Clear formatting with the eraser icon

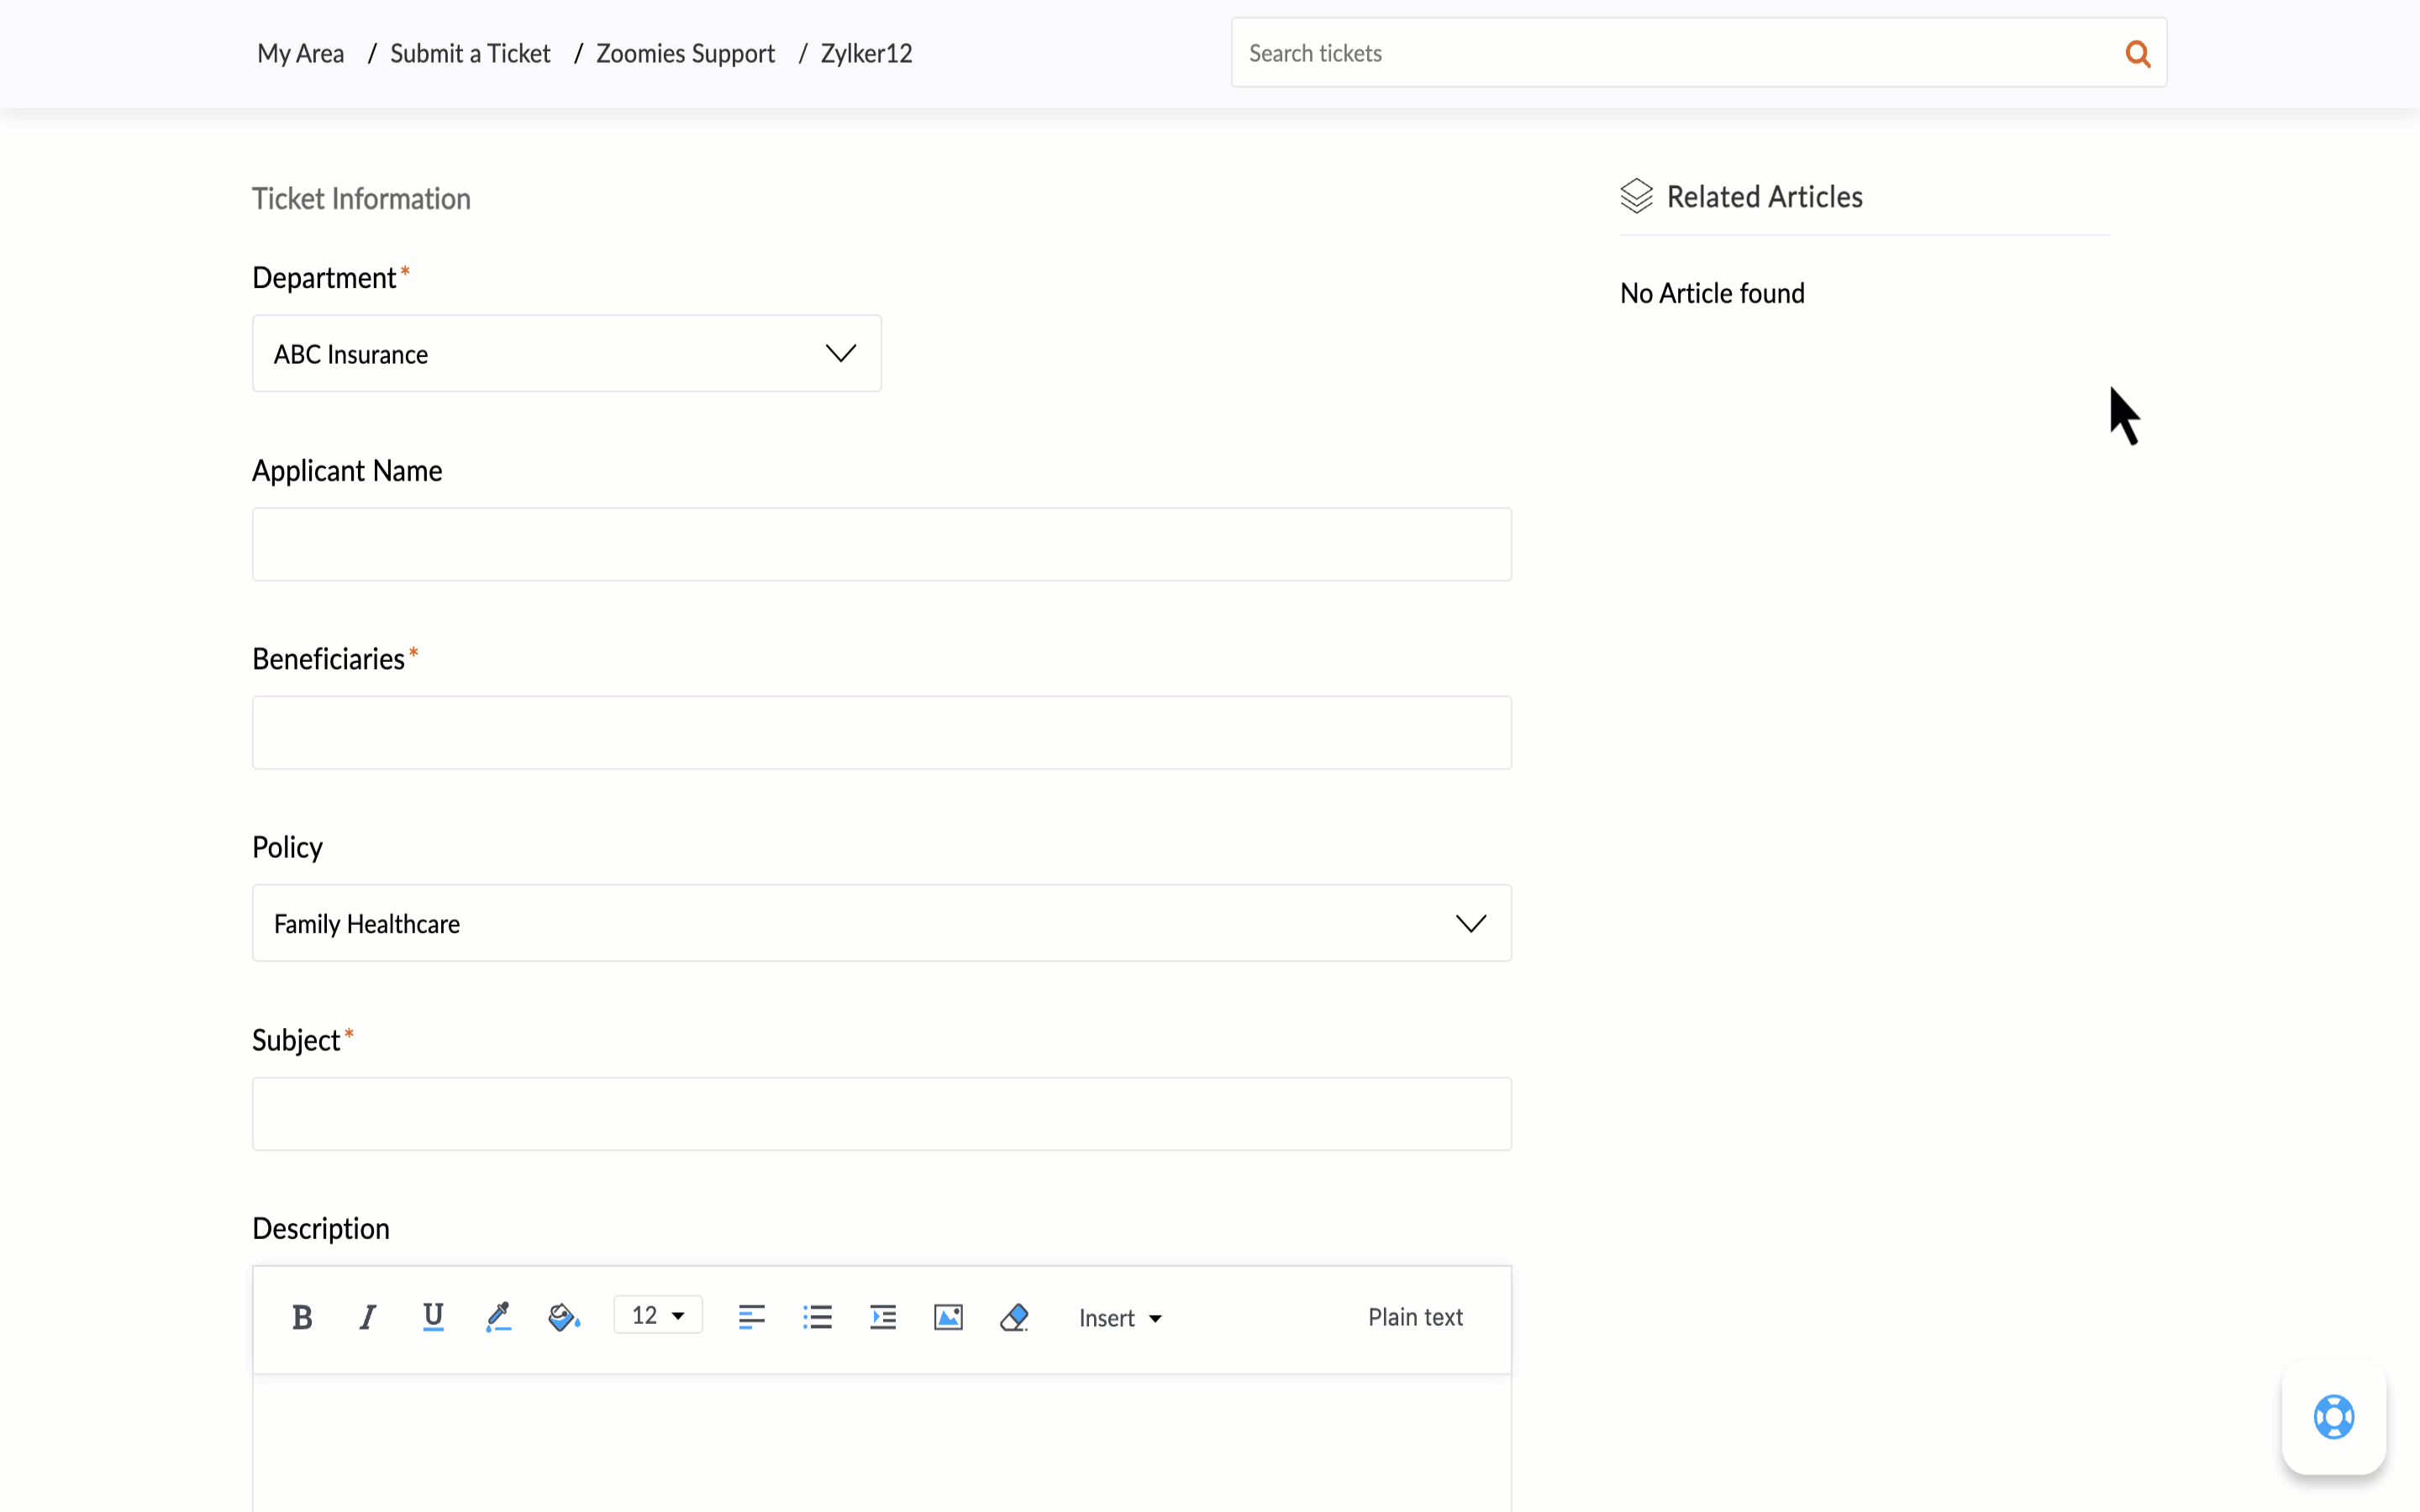coord(1014,1317)
